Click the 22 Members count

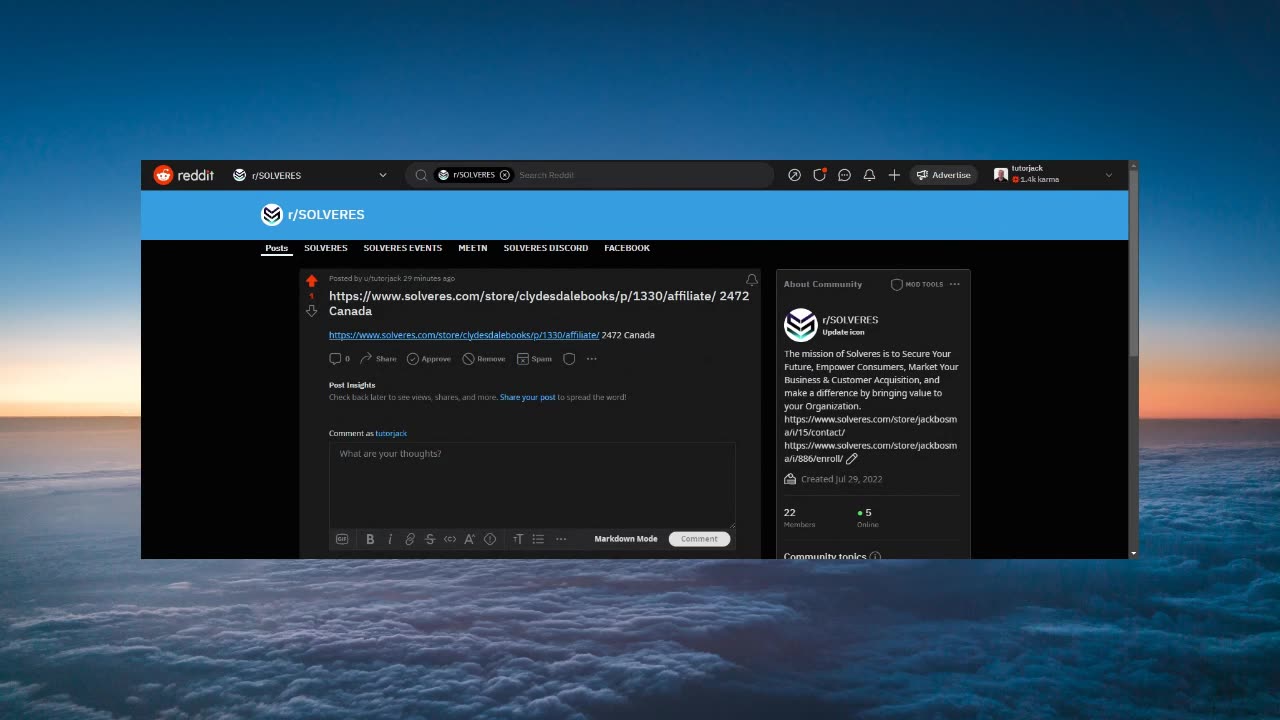(x=799, y=517)
